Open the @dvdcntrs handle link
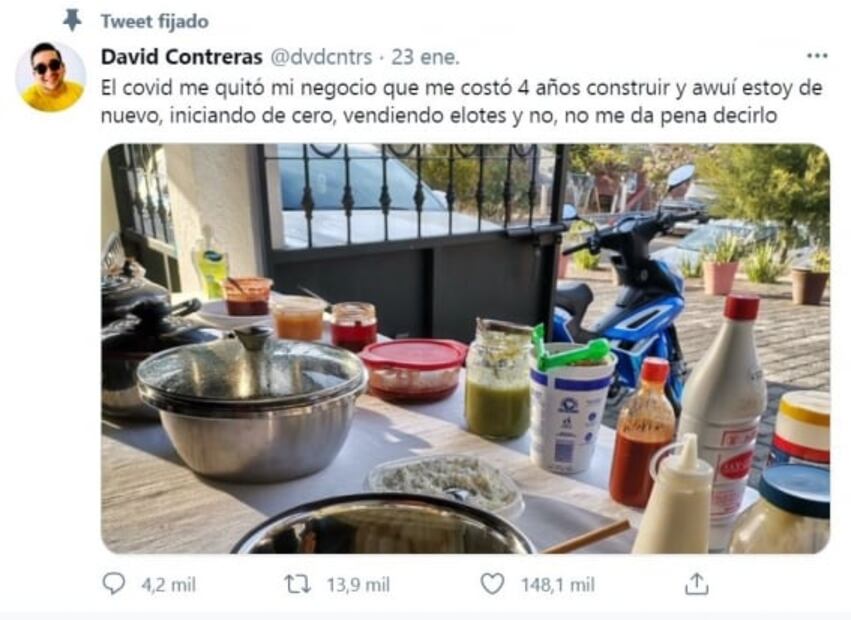 pyautogui.click(x=321, y=56)
